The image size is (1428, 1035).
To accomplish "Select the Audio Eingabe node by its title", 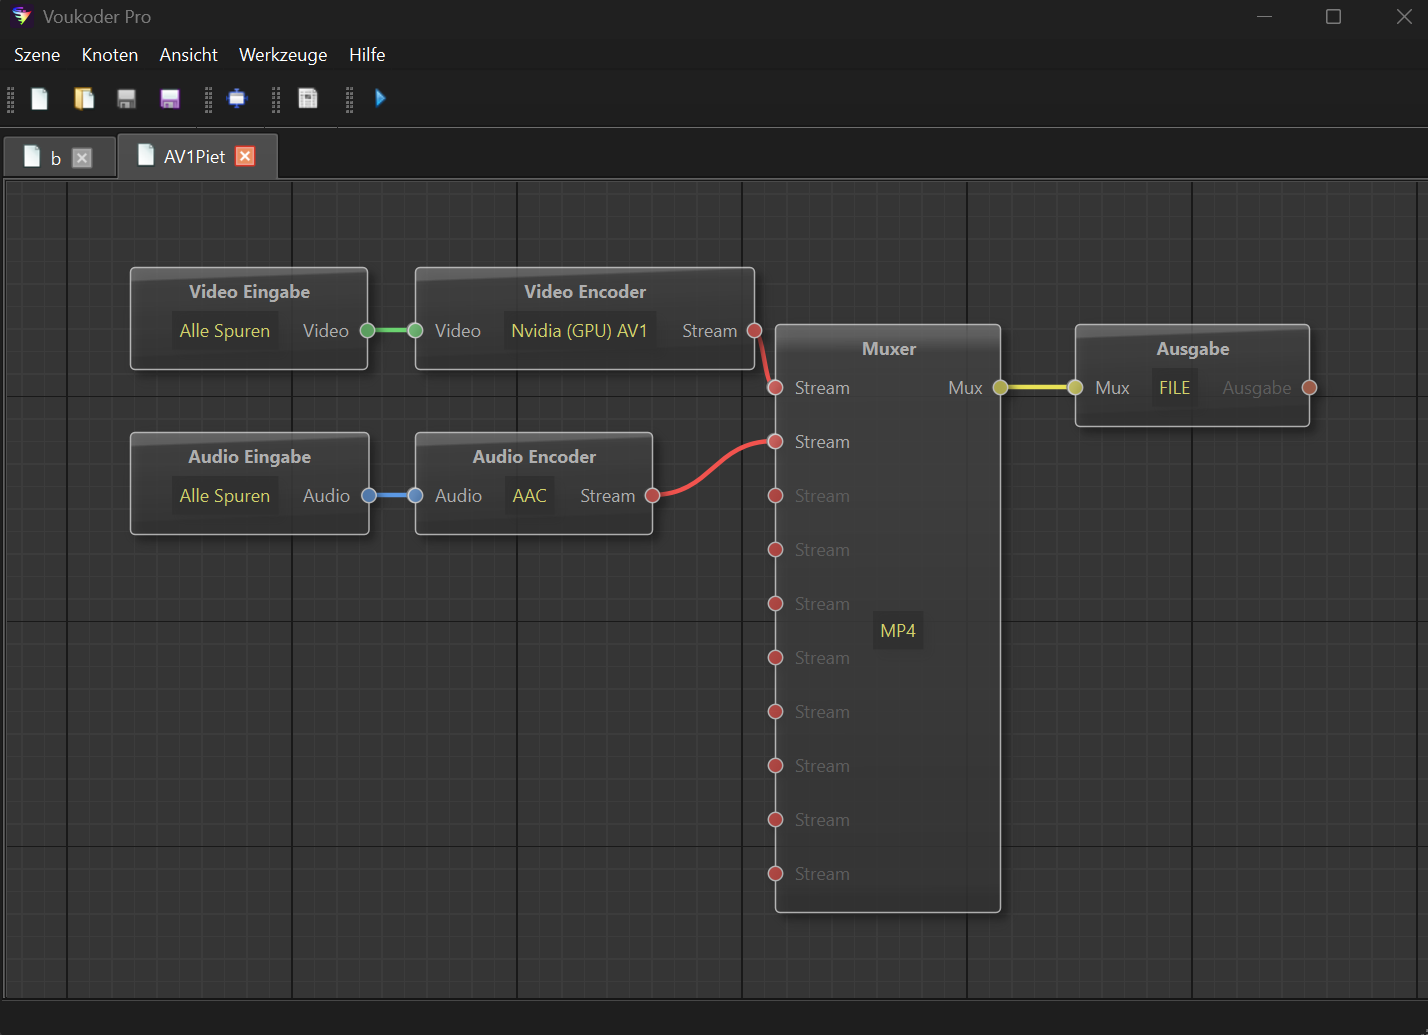I will coord(249,457).
